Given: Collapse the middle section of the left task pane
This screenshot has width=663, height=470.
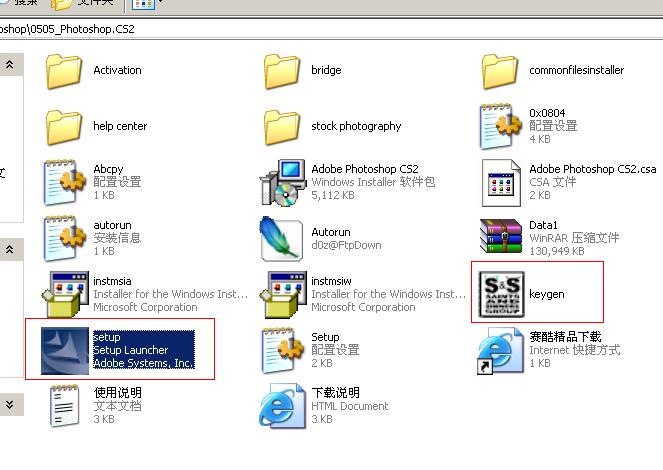Looking at the screenshot, I should [x=9, y=249].
